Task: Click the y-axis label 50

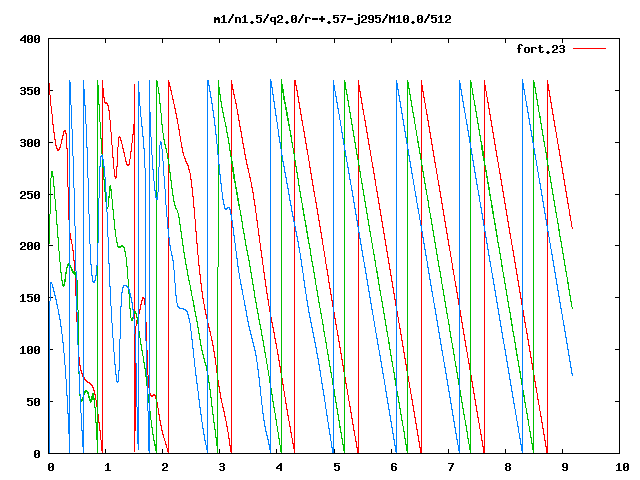Action: pyautogui.click(x=33, y=402)
